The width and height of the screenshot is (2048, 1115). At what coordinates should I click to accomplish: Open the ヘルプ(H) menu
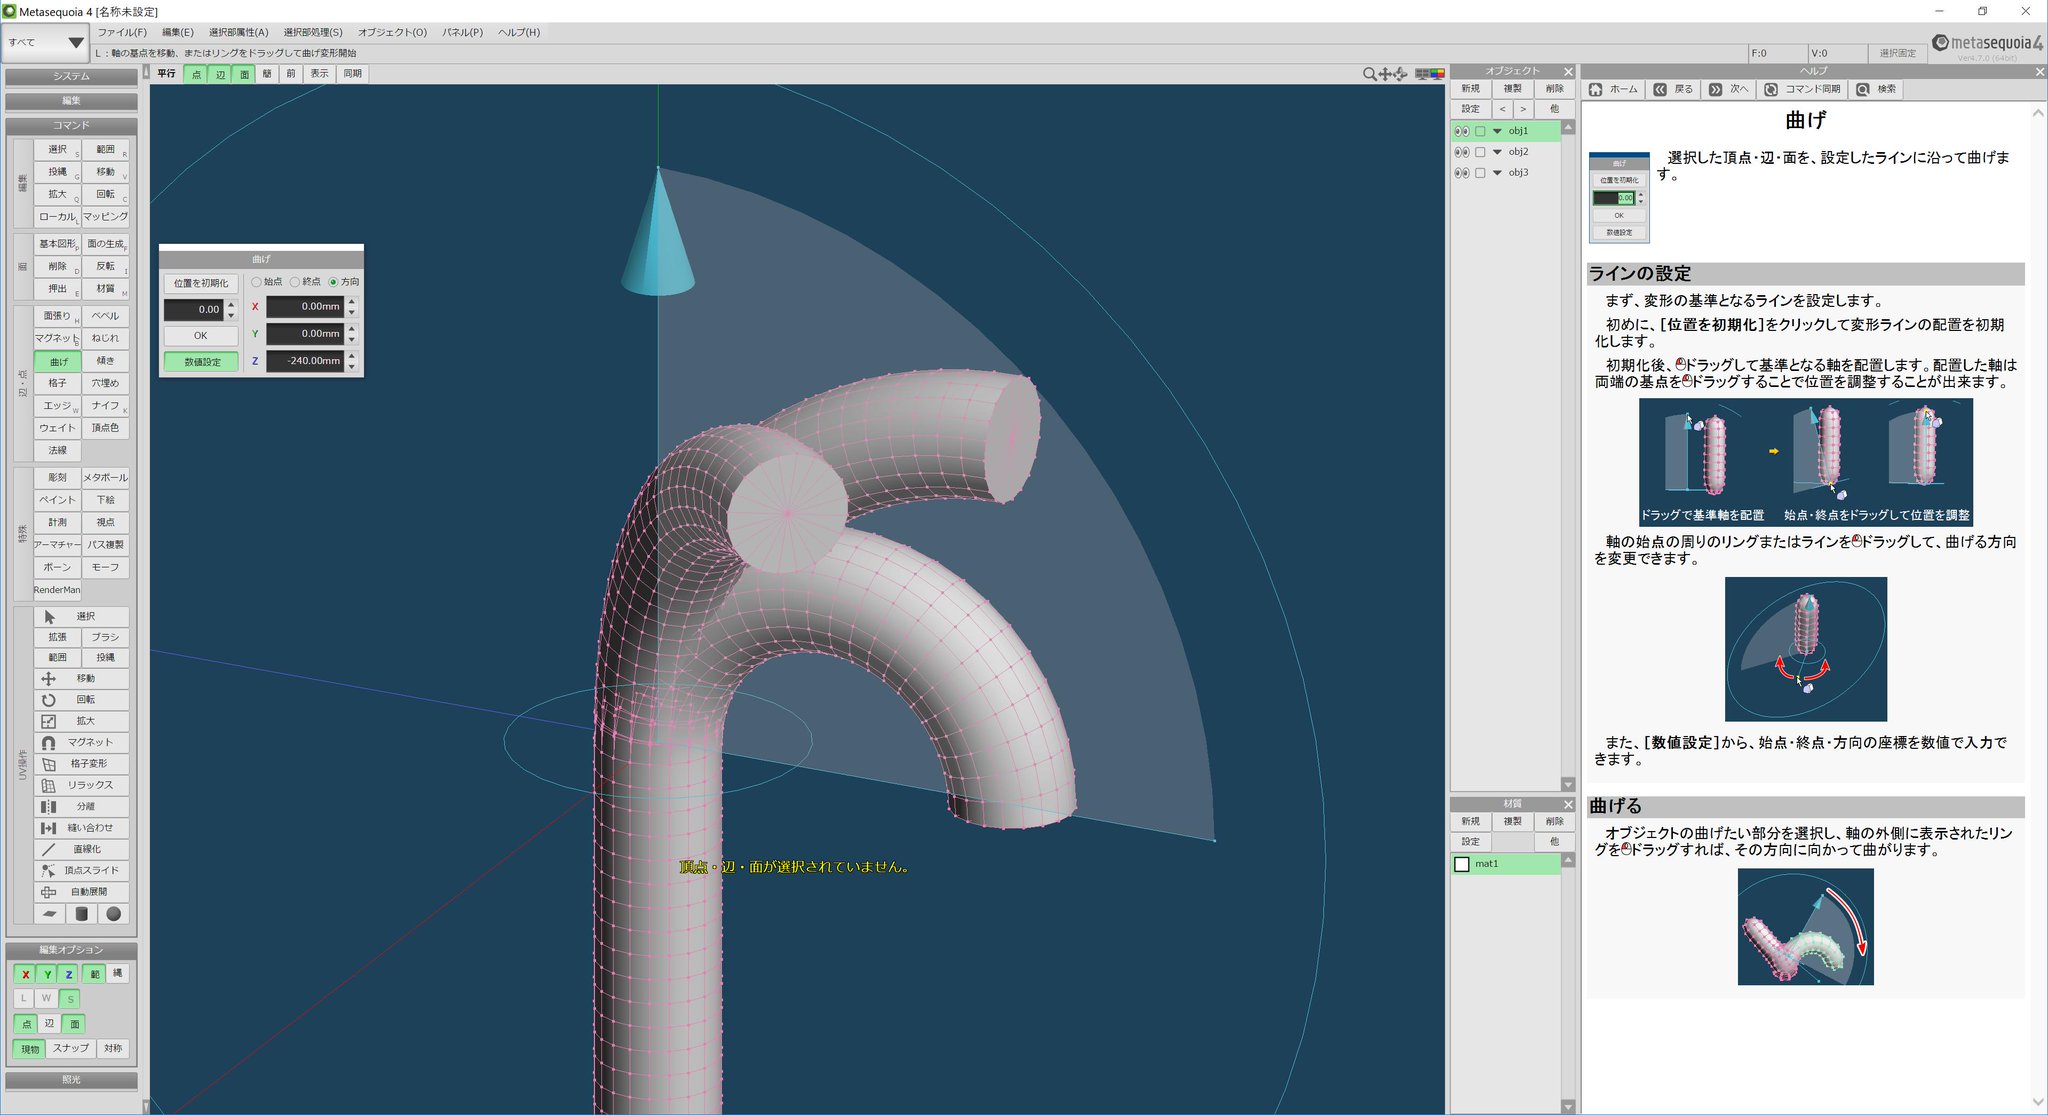(x=519, y=32)
